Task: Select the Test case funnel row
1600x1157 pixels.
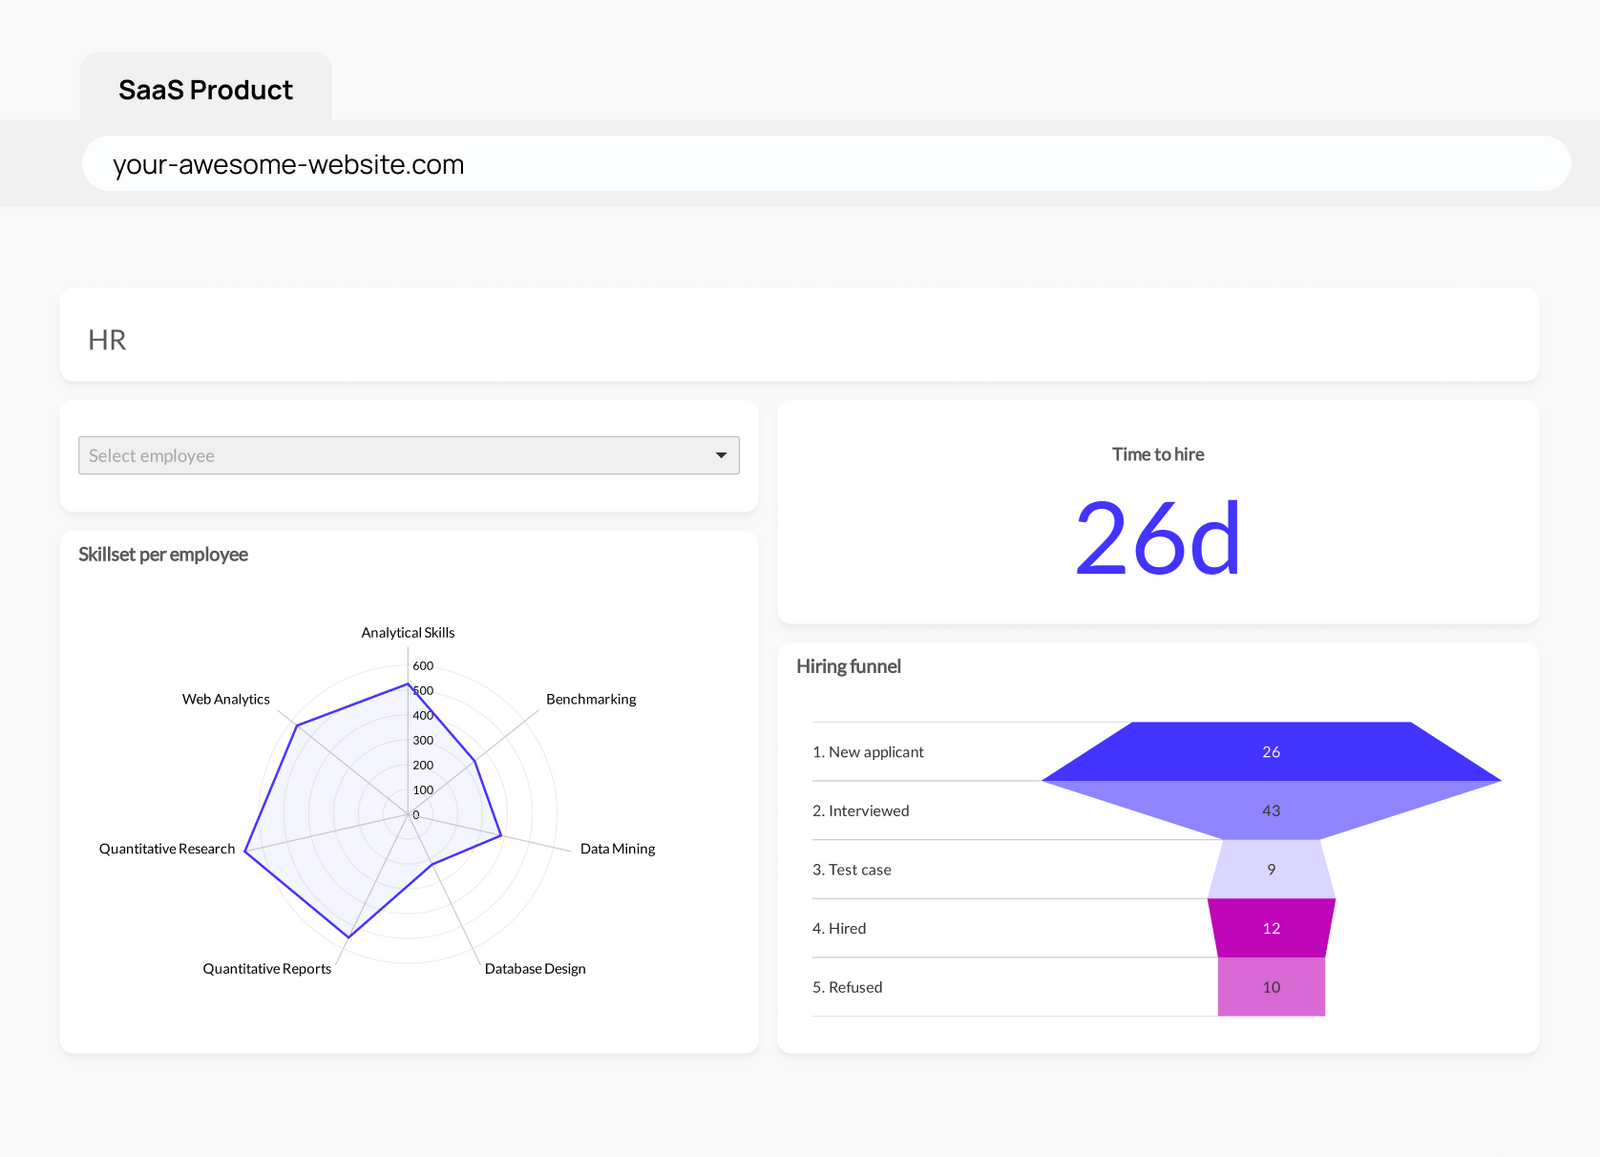Action: (1270, 869)
